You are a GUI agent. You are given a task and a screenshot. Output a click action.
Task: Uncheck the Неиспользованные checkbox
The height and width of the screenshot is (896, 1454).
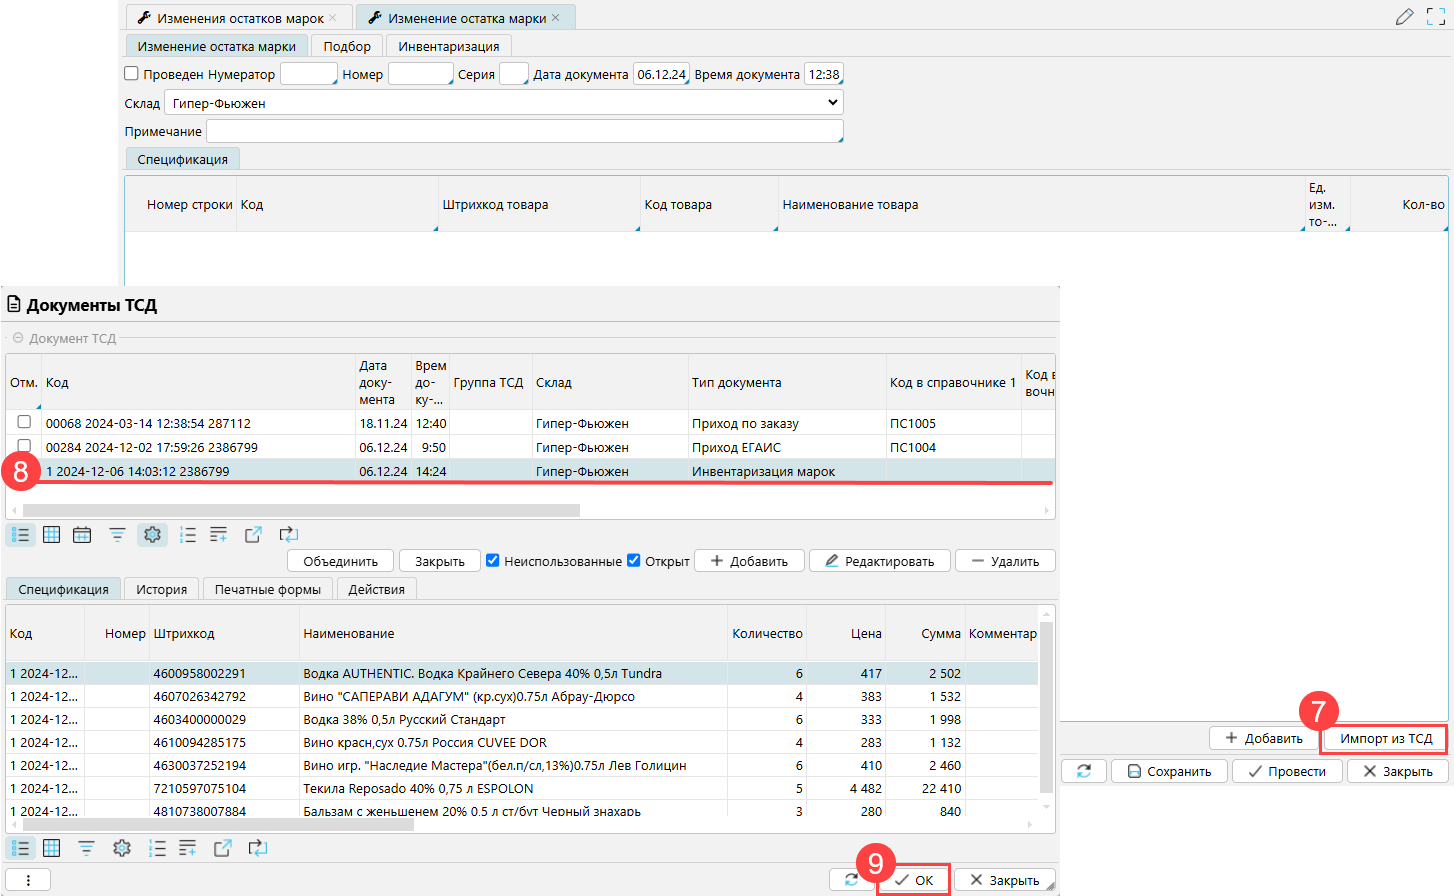(493, 560)
